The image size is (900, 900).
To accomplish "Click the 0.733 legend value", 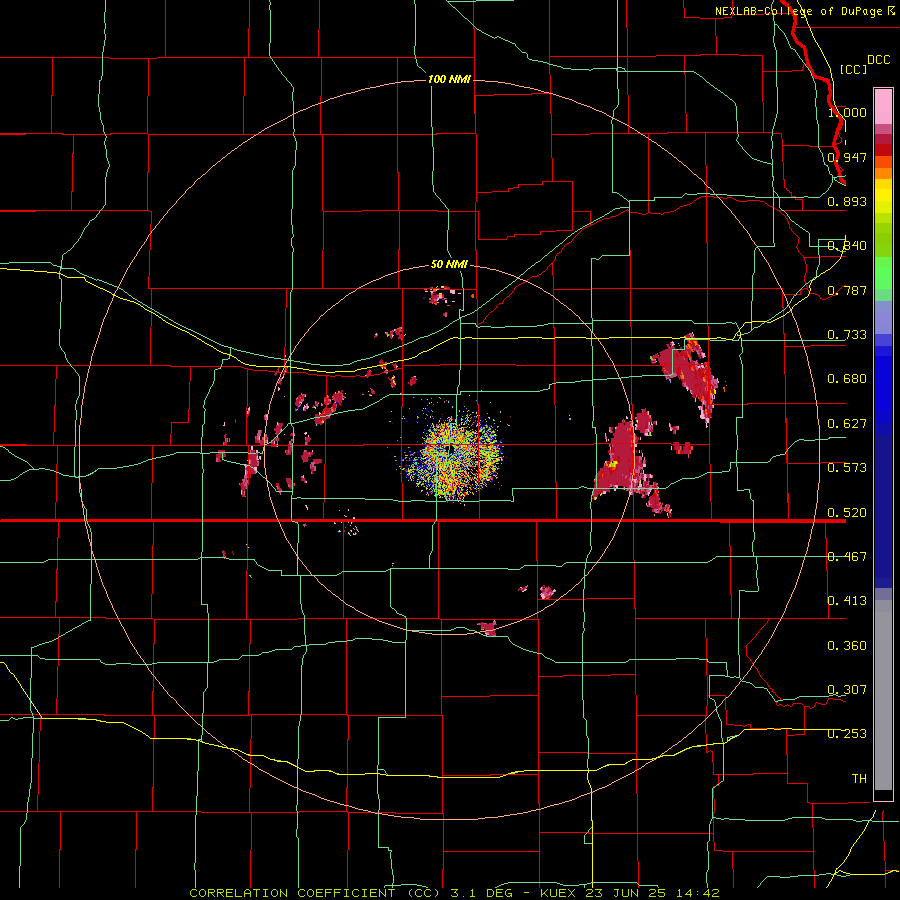I will click(x=847, y=335).
